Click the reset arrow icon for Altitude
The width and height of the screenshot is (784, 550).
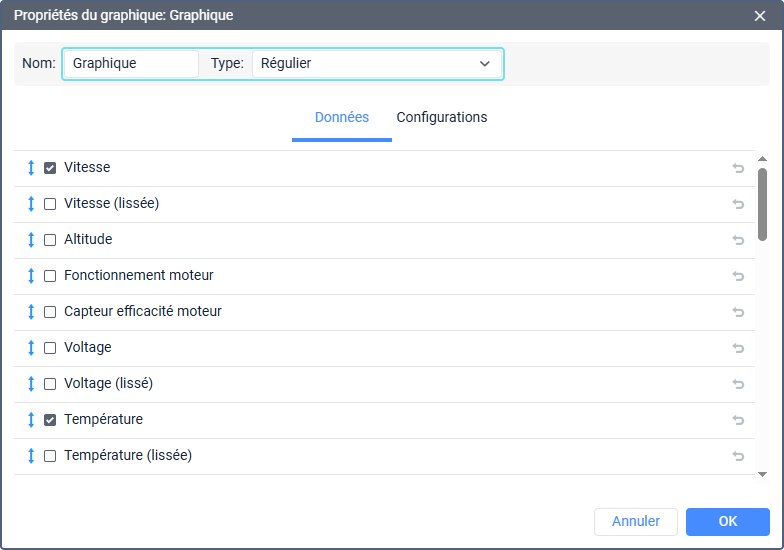(x=738, y=240)
